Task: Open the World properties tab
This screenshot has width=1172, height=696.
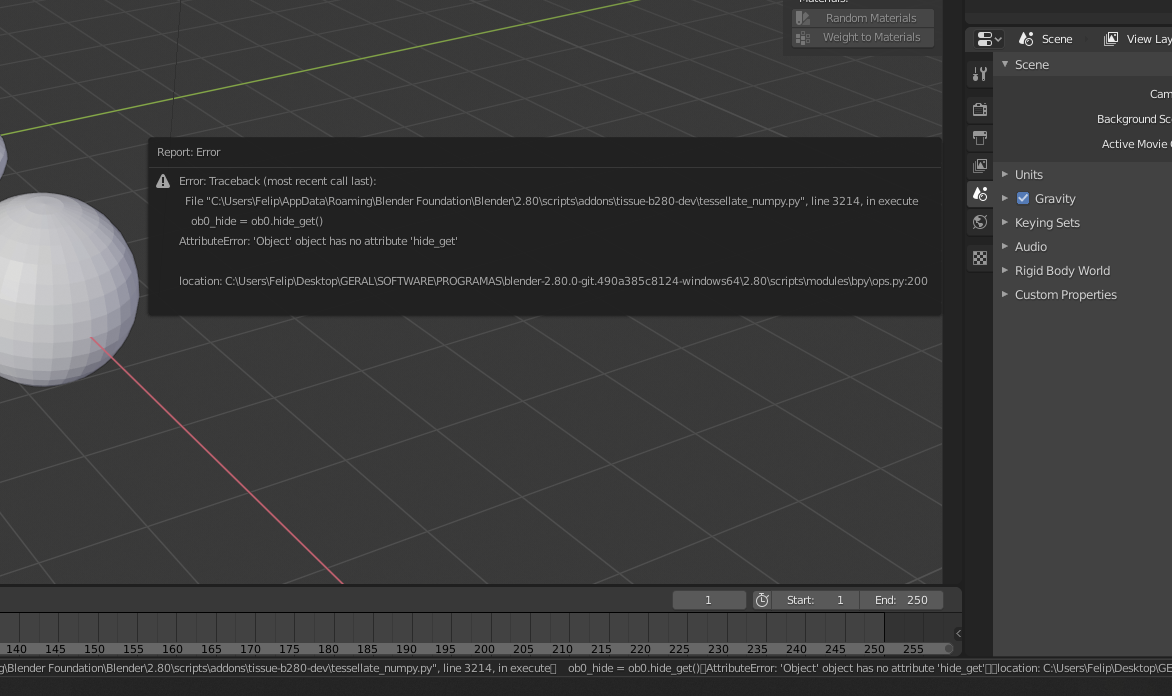Action: [x=980, y=222]
